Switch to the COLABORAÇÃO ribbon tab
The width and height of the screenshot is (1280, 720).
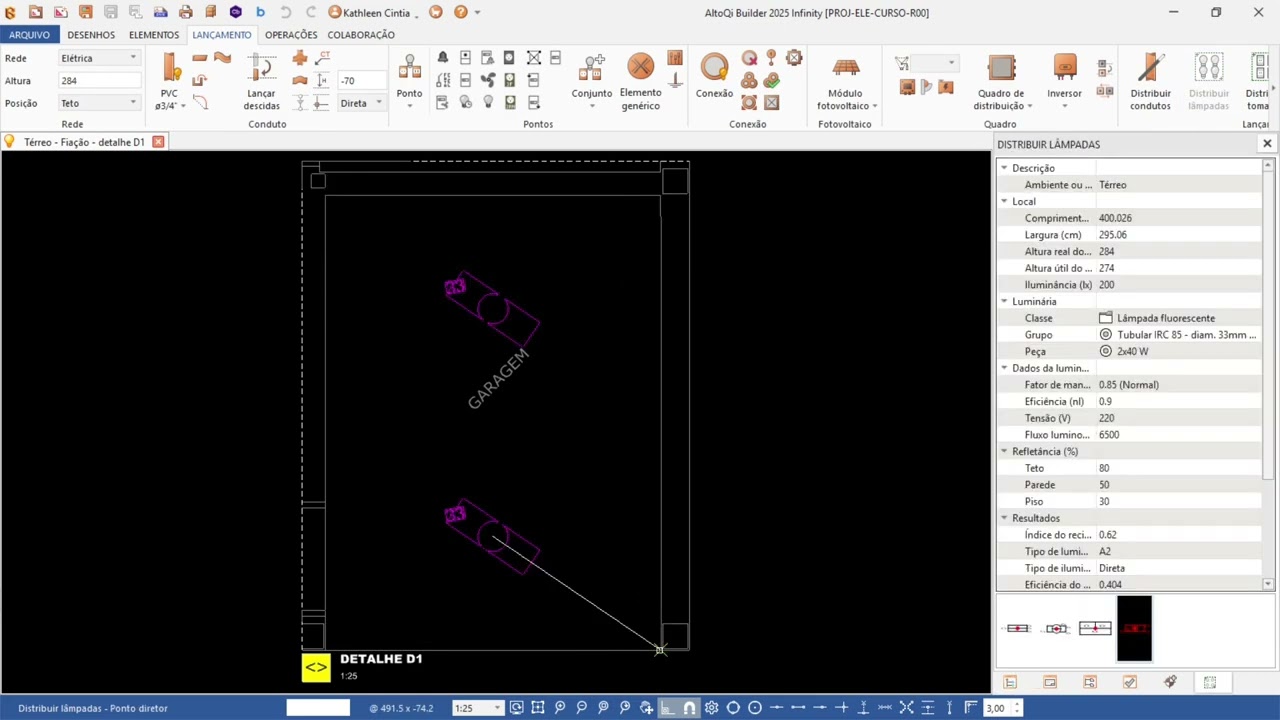[361, 35]
